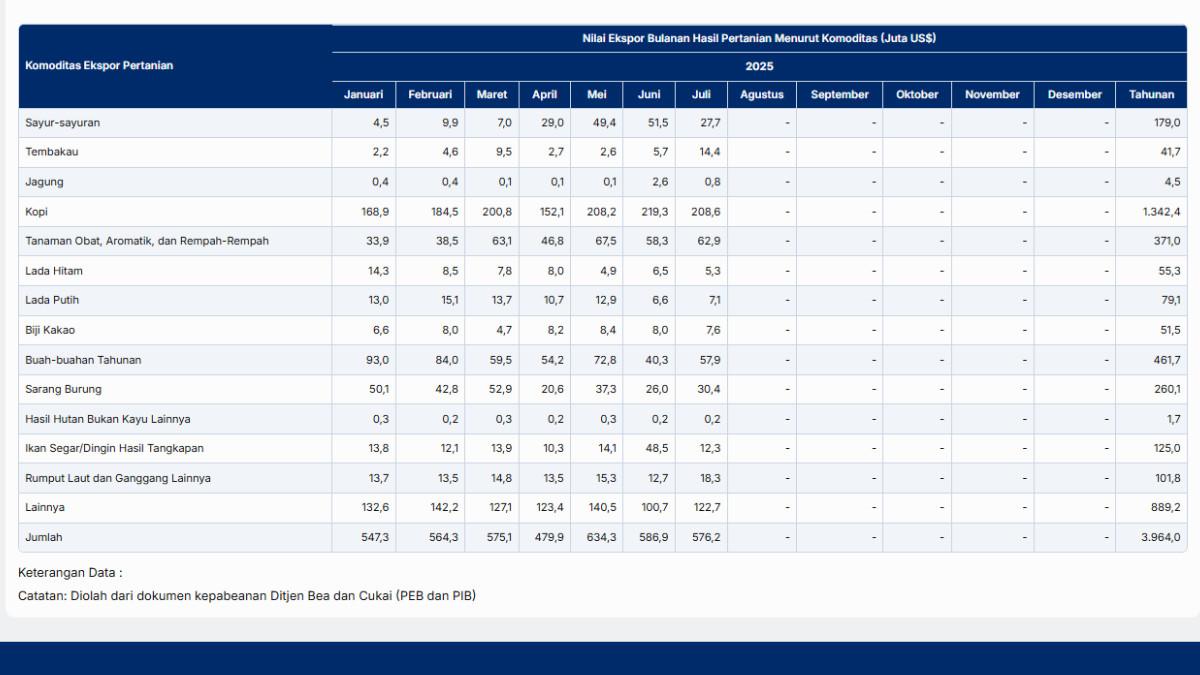This screenshot has width=1200, height=675.
Task: Click the Agustus column header
Action: (762, 95)
